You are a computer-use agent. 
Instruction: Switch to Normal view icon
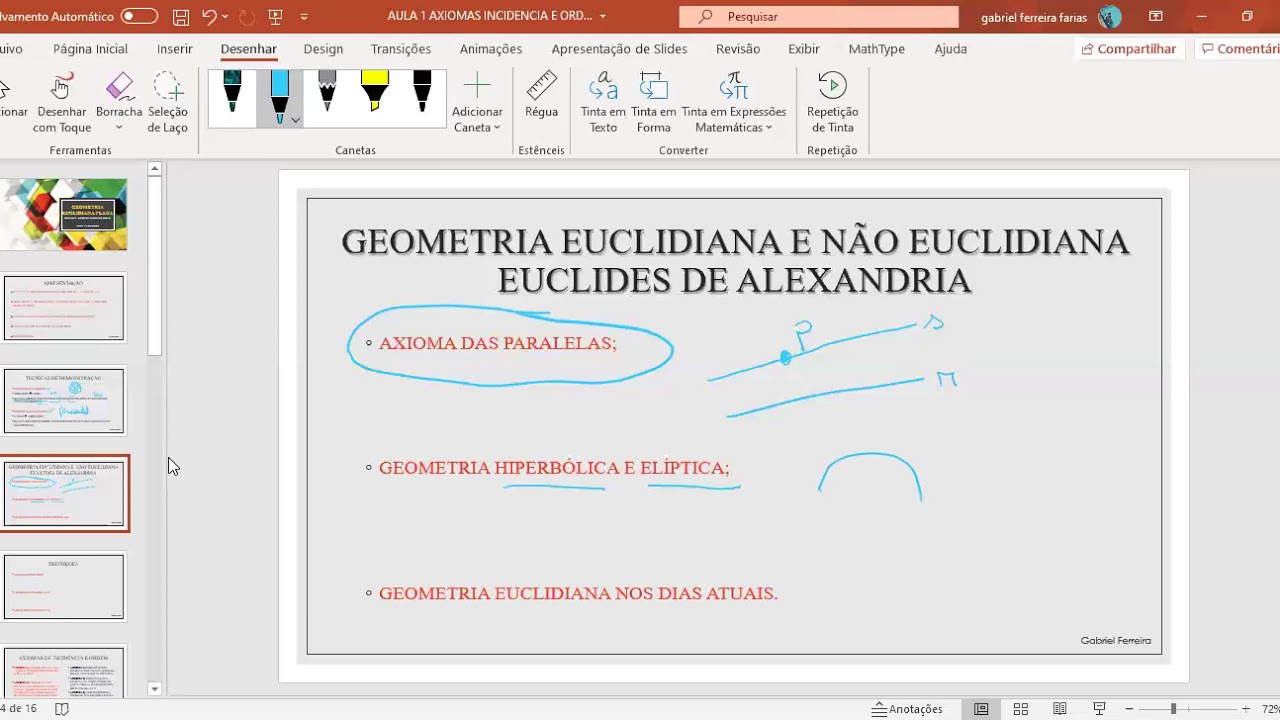981,709
